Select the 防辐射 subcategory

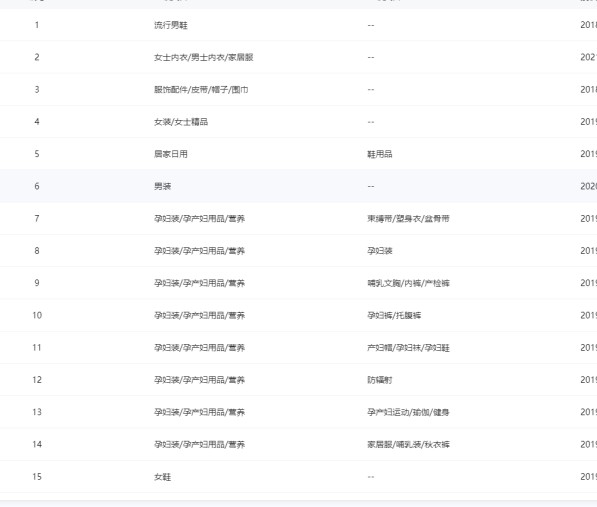point(380,380)
